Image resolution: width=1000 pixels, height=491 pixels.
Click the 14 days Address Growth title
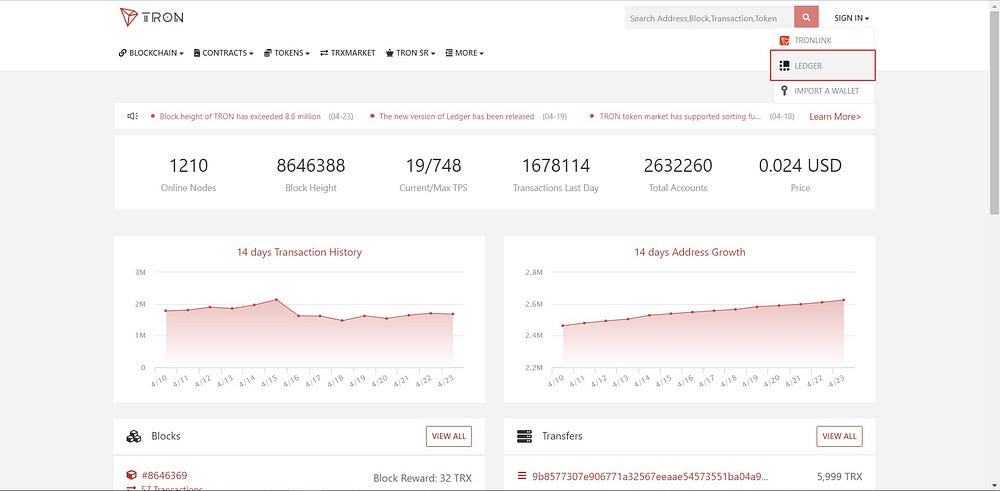(x=689, y=252)
